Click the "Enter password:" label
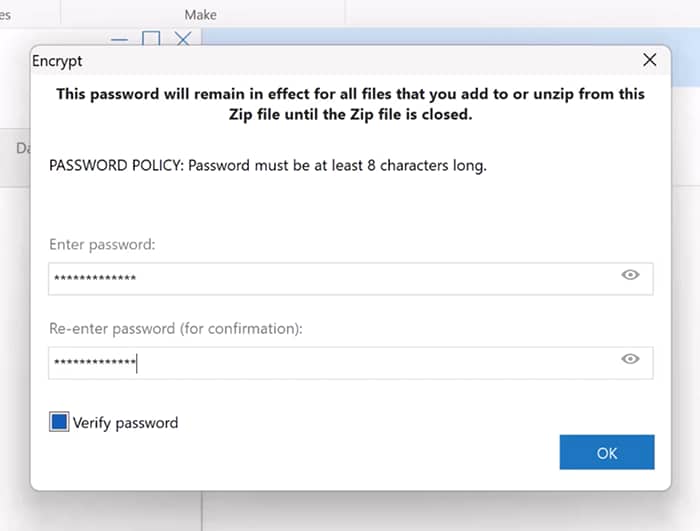Image resolution: width=700 pixels, height=531 pixels. (101, 244)
